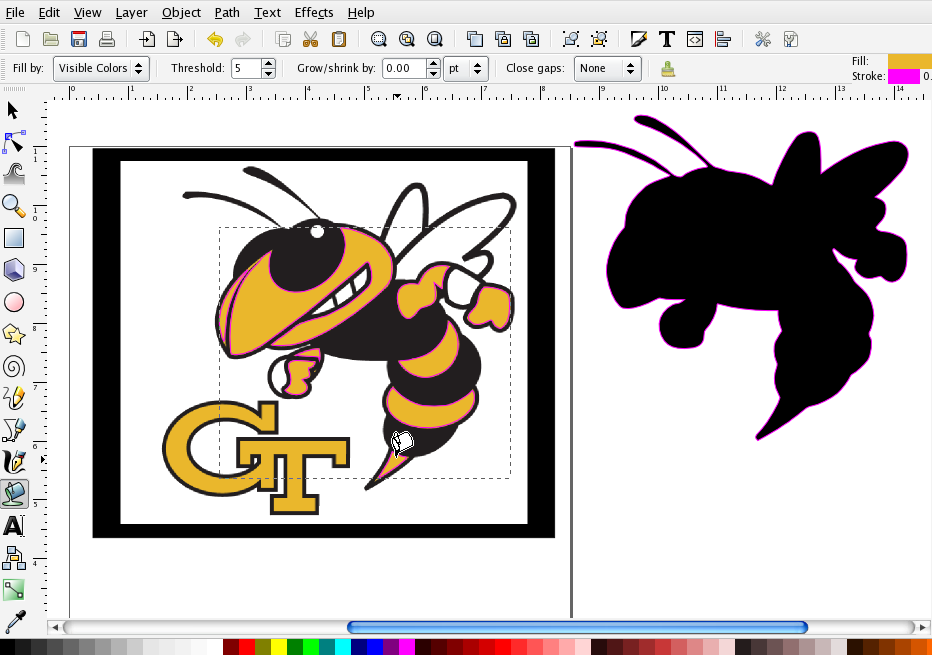Open the Layer menu

pos(131,12)
